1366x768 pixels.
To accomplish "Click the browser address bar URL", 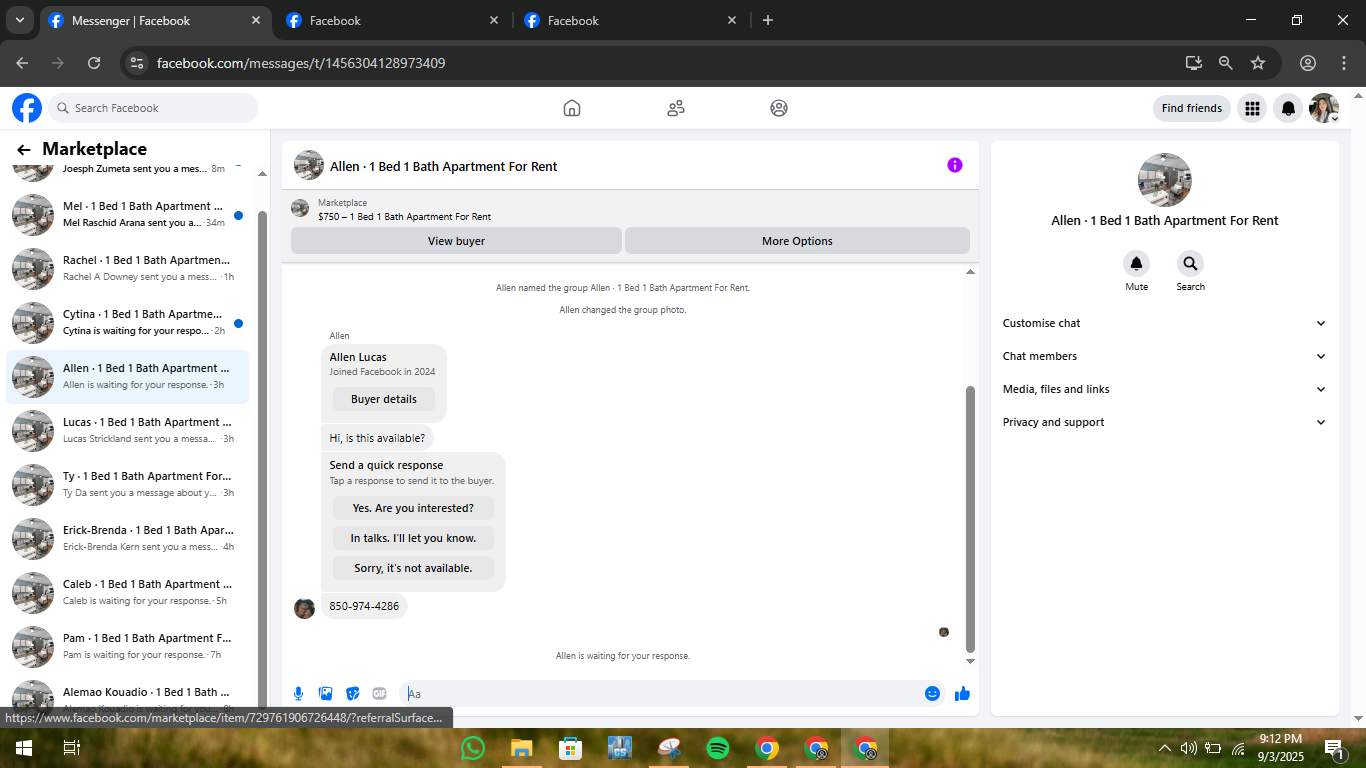I will tap(301, 63).
